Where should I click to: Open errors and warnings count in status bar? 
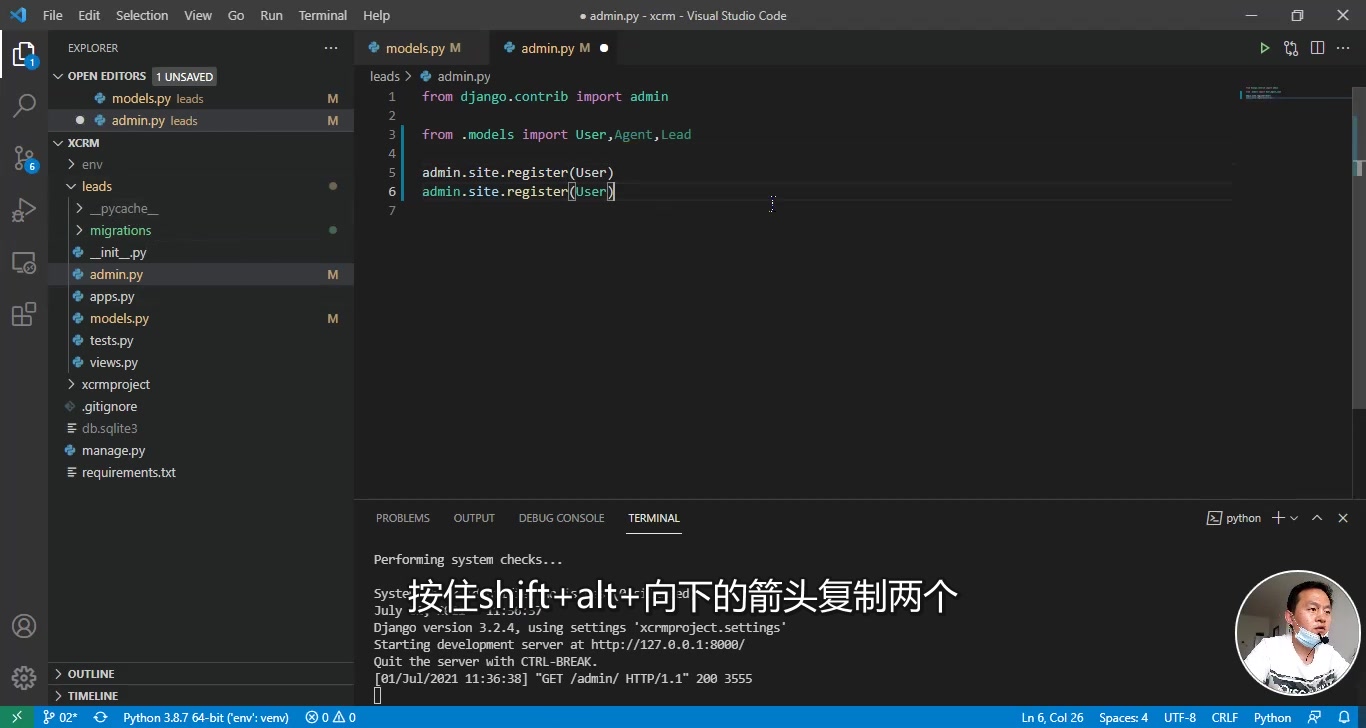pyautogui.click(x=330, y=717)
